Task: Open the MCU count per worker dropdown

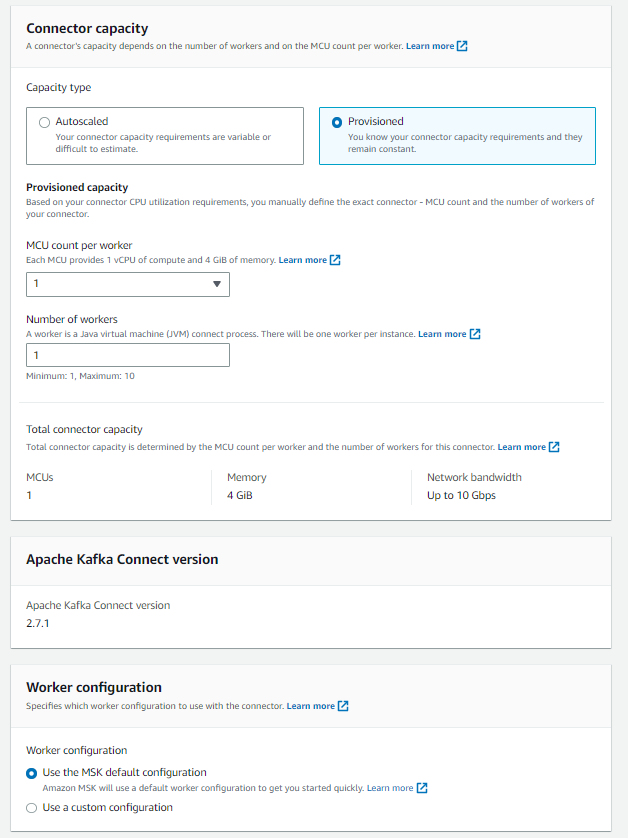Action: [x=128, y=284]
